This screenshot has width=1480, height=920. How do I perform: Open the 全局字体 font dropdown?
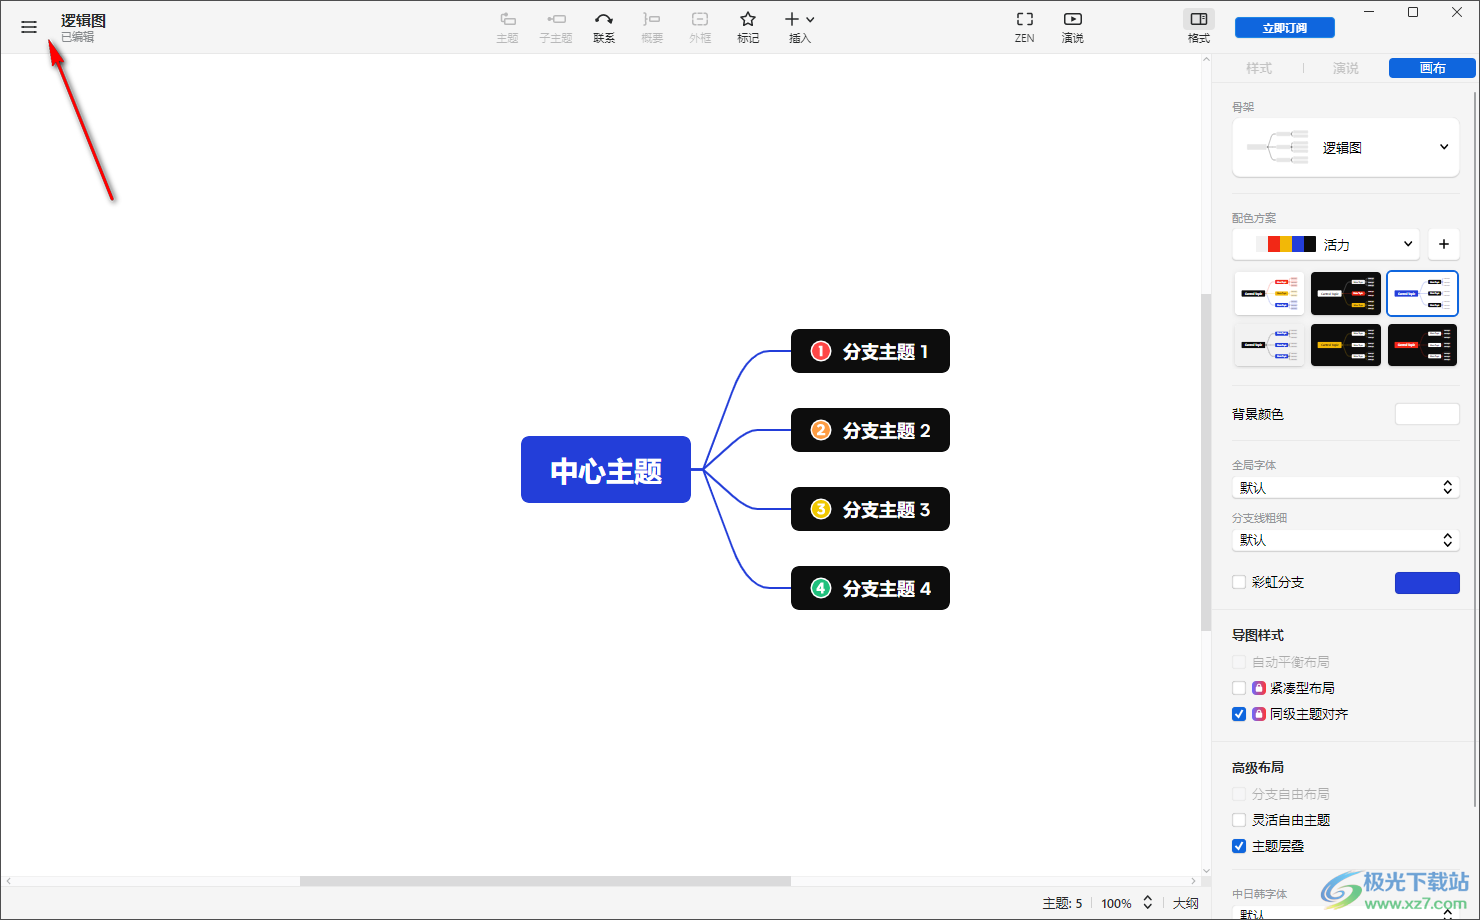pos(1346,488)
